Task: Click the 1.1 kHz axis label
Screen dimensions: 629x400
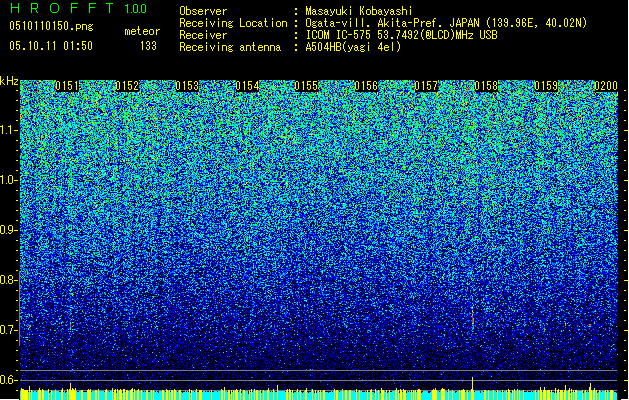Action: [8, 130]
